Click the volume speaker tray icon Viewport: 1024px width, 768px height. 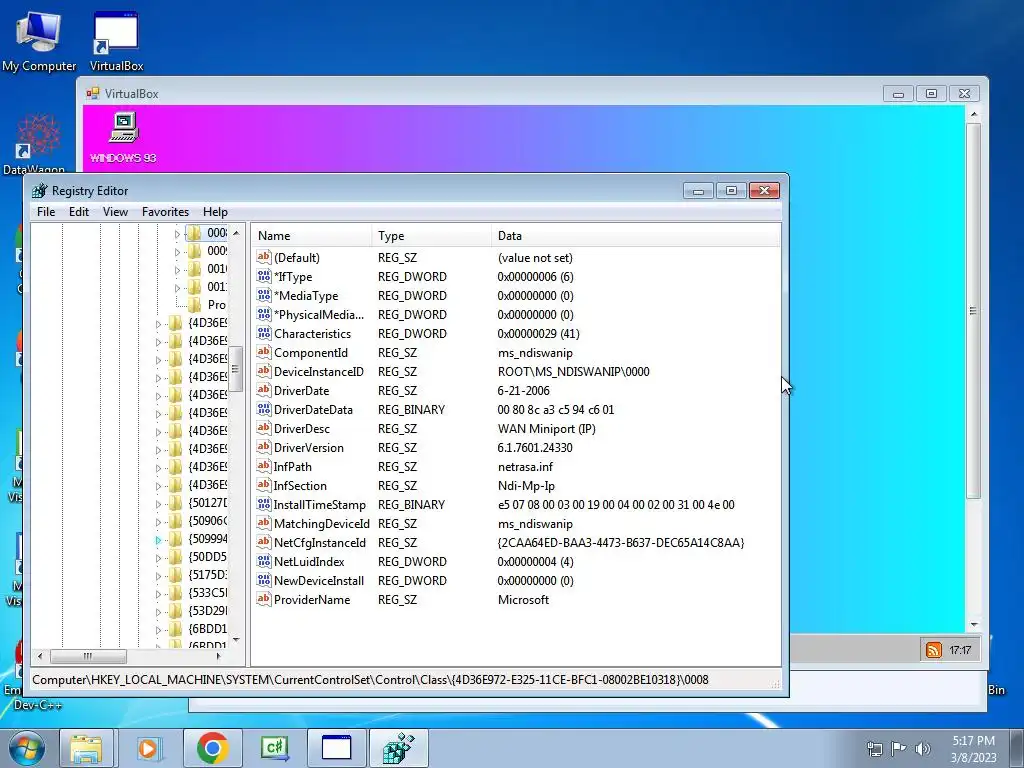923,748
